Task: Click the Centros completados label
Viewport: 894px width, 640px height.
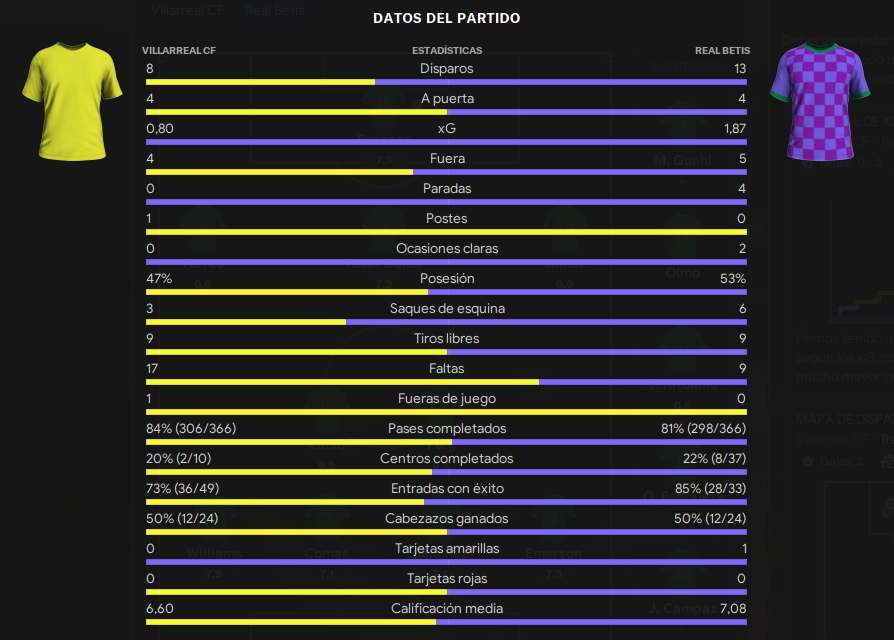Action: 447,458
